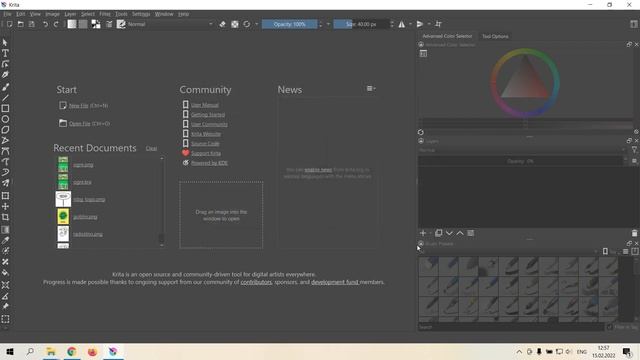
Task: Clear the Recent Documents list
Action: tap(151, 149)
